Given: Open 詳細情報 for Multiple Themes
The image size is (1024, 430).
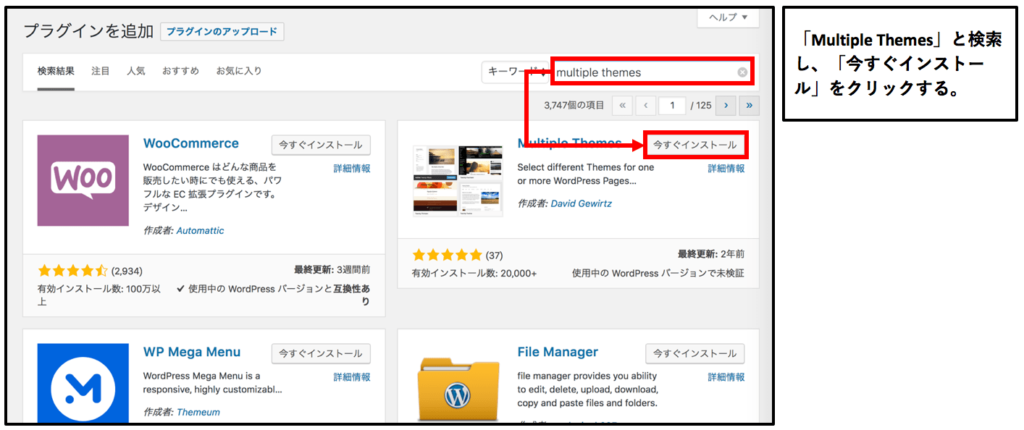Looking at the screenshot, I should (726, 169).
